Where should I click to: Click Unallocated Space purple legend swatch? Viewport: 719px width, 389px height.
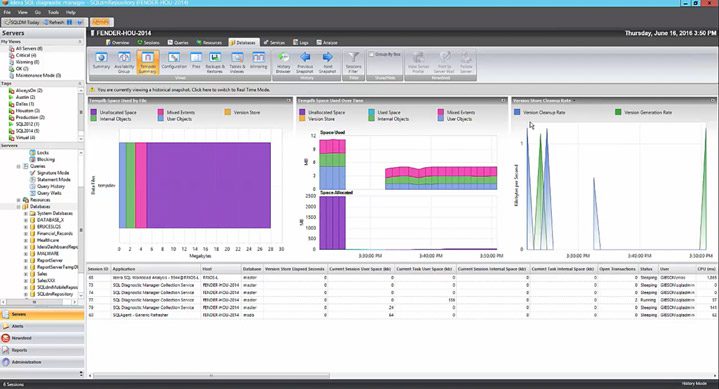pyautogui.click(x=94, y=112)
